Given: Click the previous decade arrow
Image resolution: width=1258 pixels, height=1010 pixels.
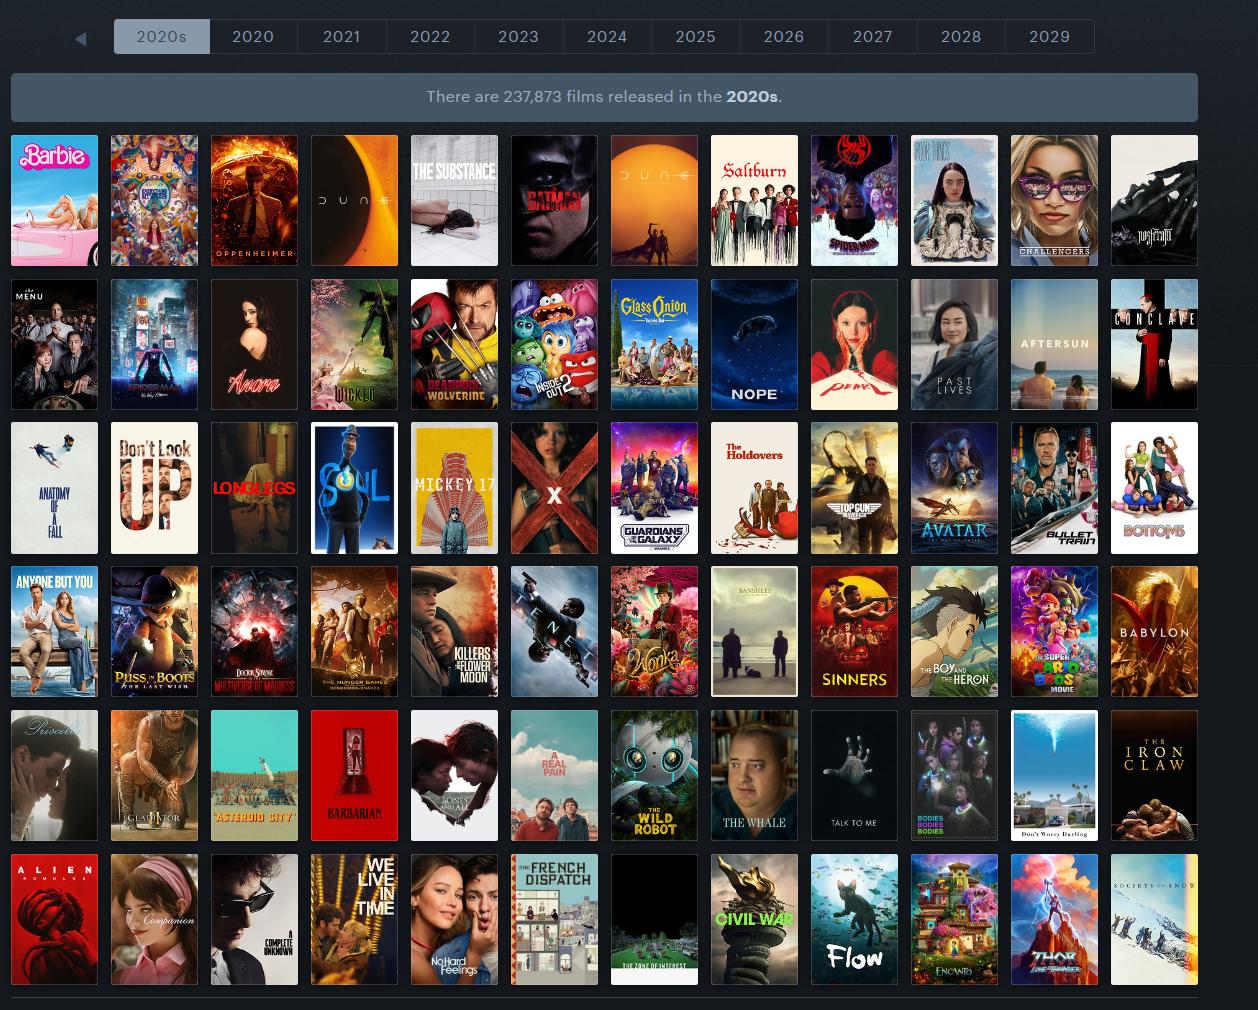Looking at the screenshot, I should tap(81, 38).
